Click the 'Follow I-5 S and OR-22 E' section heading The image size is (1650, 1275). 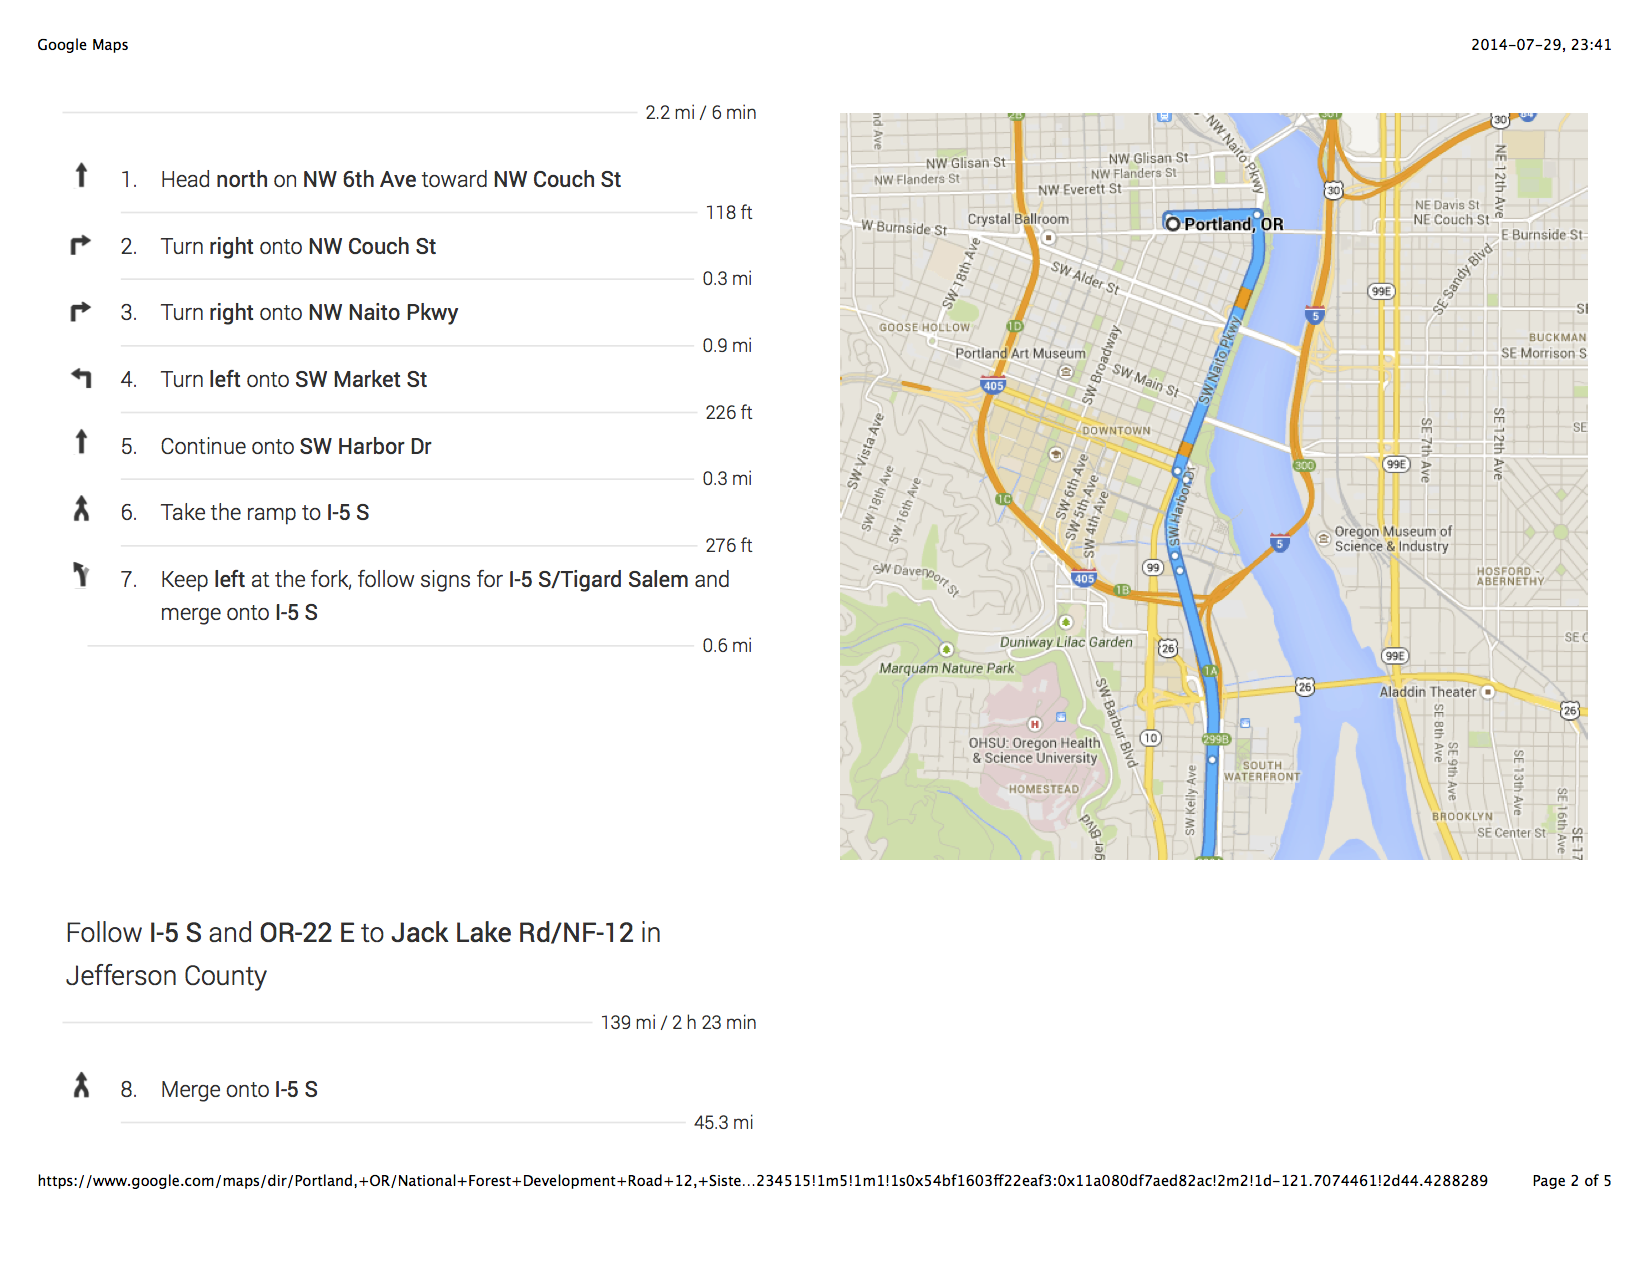[363, 954]
